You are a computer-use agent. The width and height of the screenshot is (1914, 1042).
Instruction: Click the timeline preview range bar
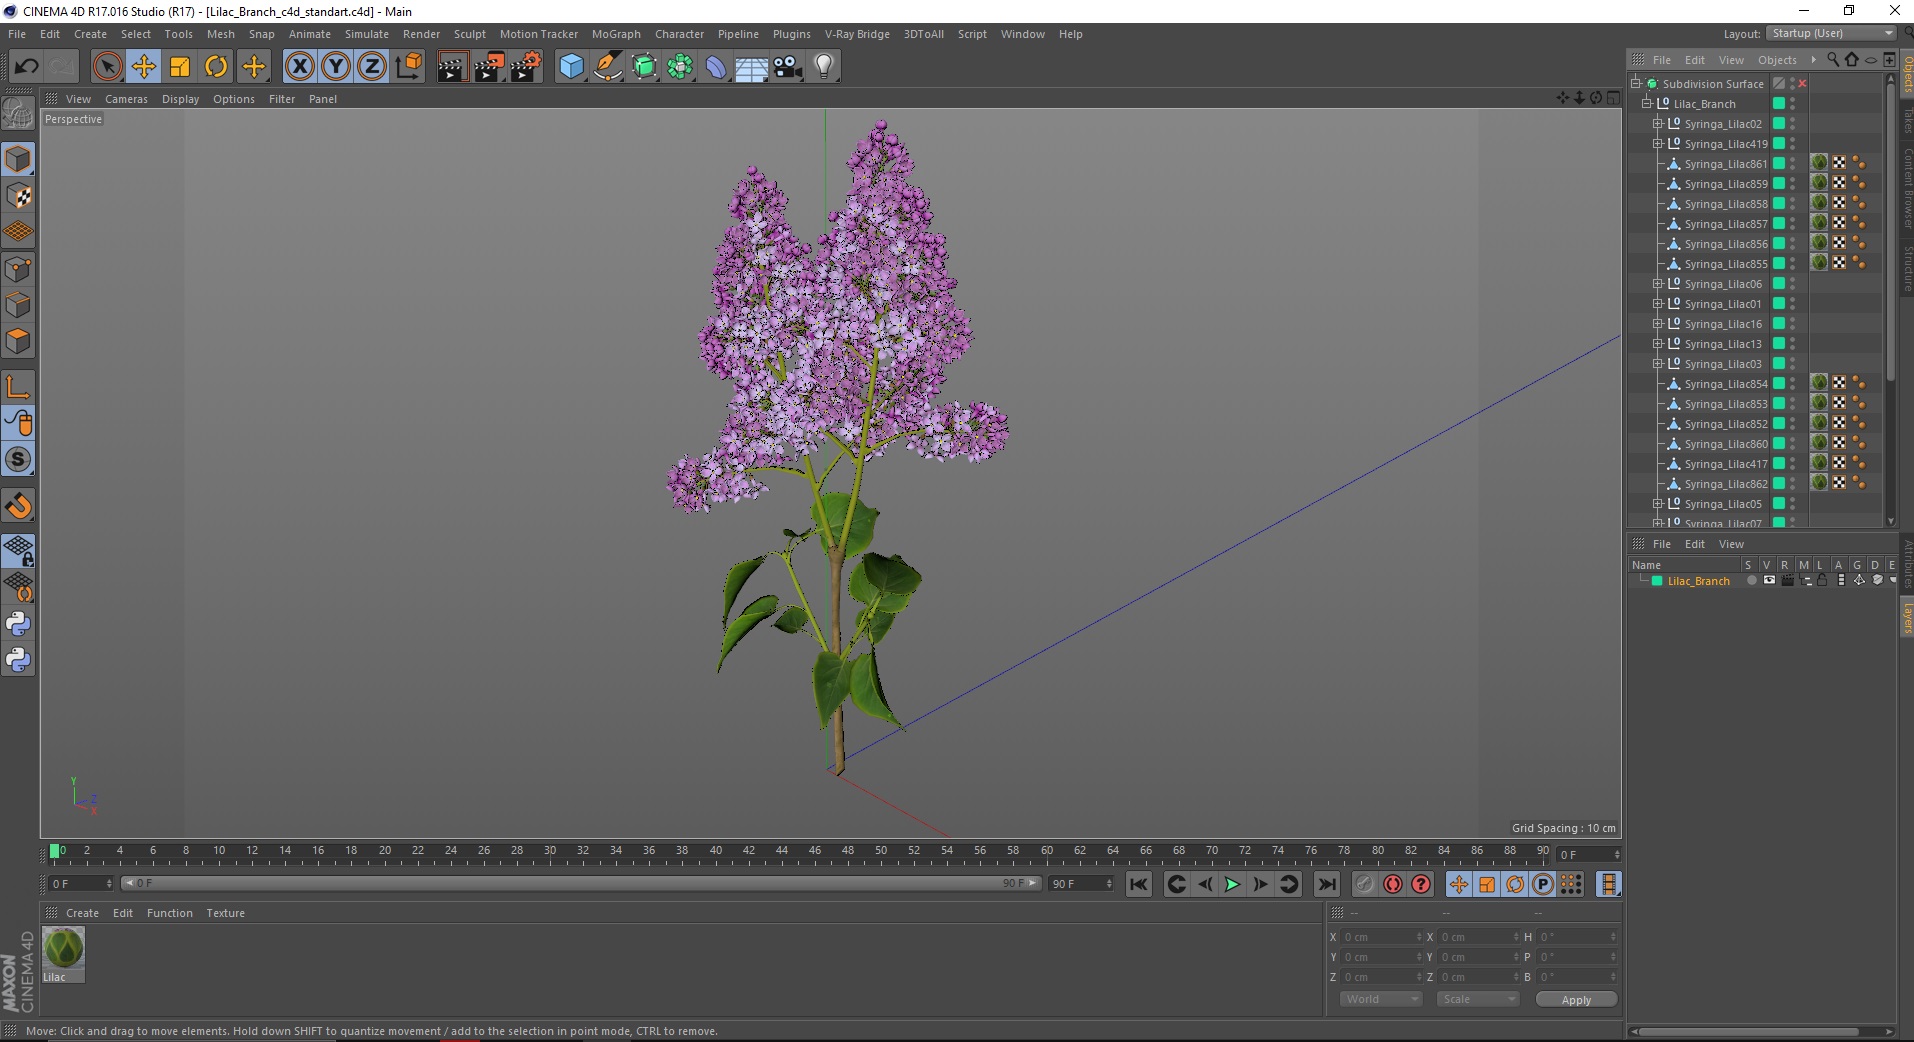pos(581,884)
